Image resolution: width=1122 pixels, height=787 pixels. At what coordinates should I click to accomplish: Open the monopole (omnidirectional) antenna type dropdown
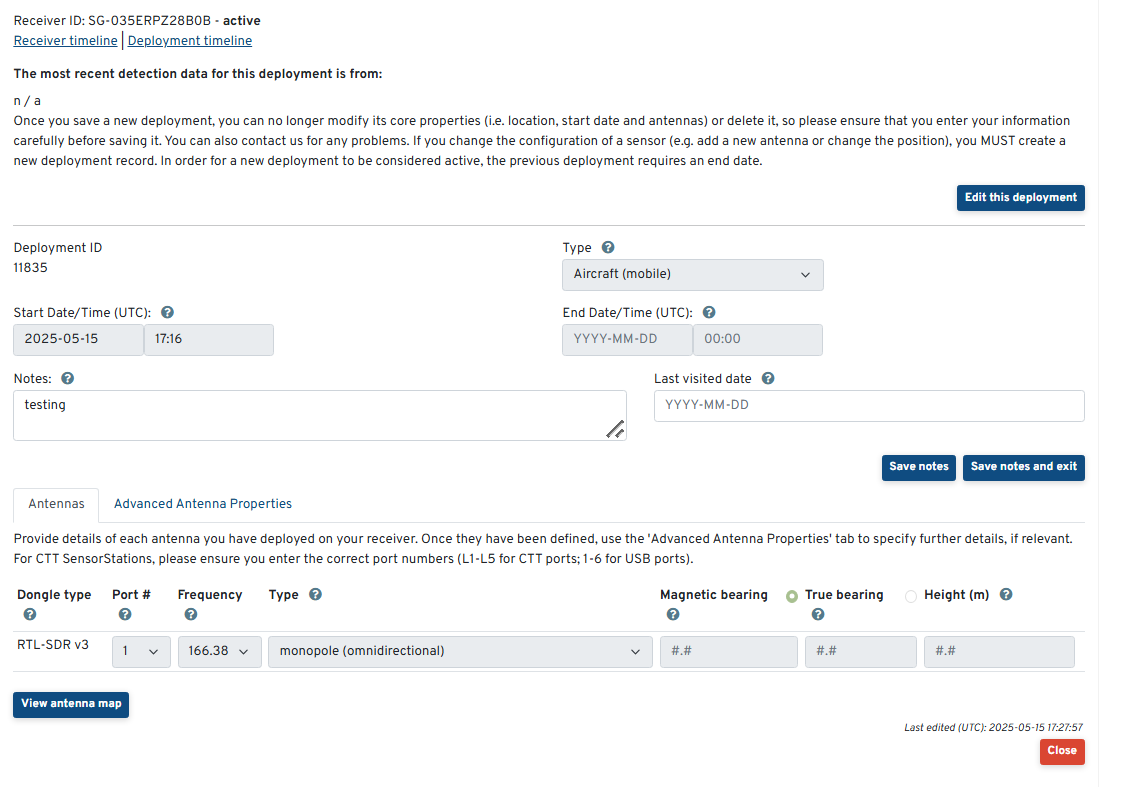click(x=459, y=651)
